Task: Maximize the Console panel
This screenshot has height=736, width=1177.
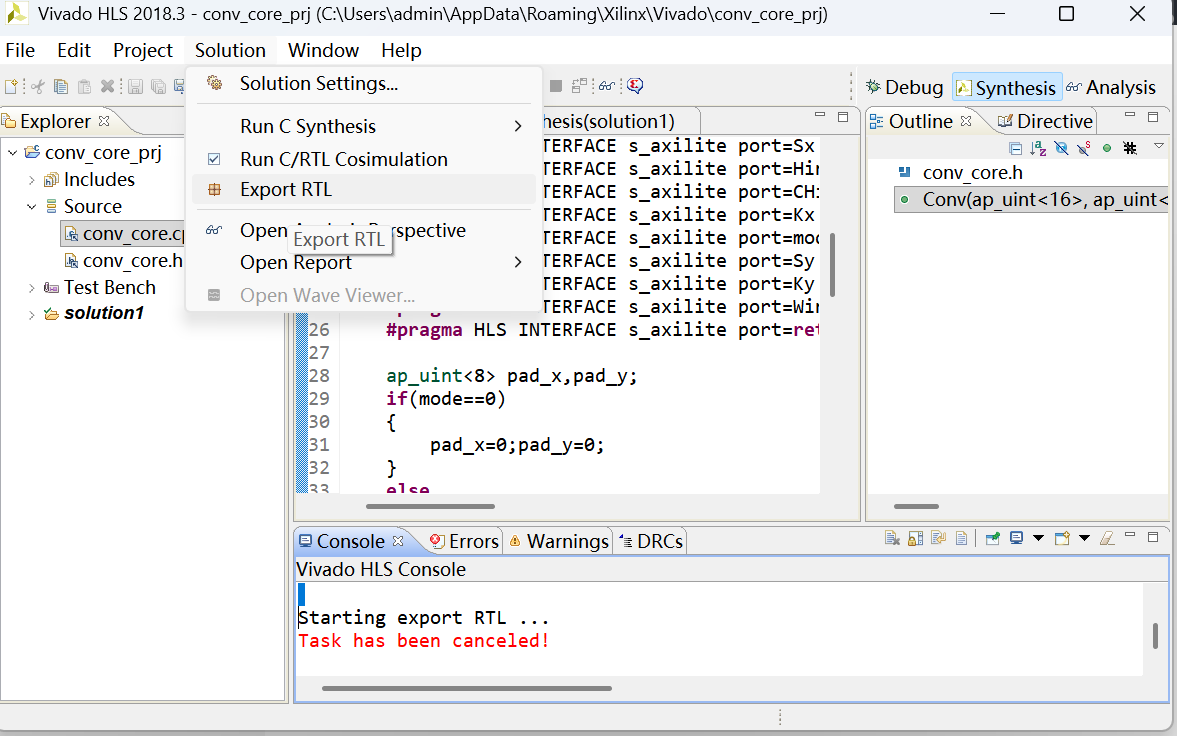Action: pyautogui.click(x=1153, y=537)
